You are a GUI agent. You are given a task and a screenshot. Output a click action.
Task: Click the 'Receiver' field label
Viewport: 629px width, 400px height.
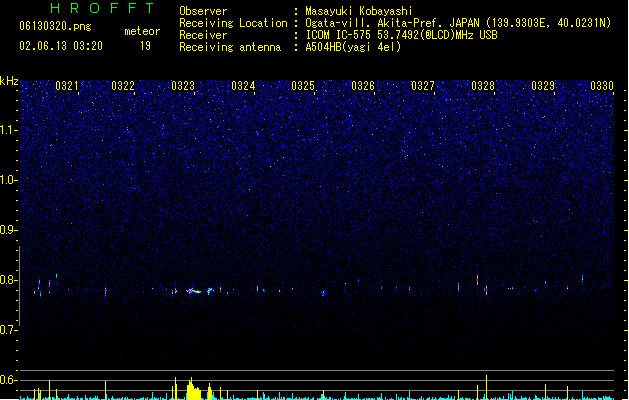pos(203,35)
